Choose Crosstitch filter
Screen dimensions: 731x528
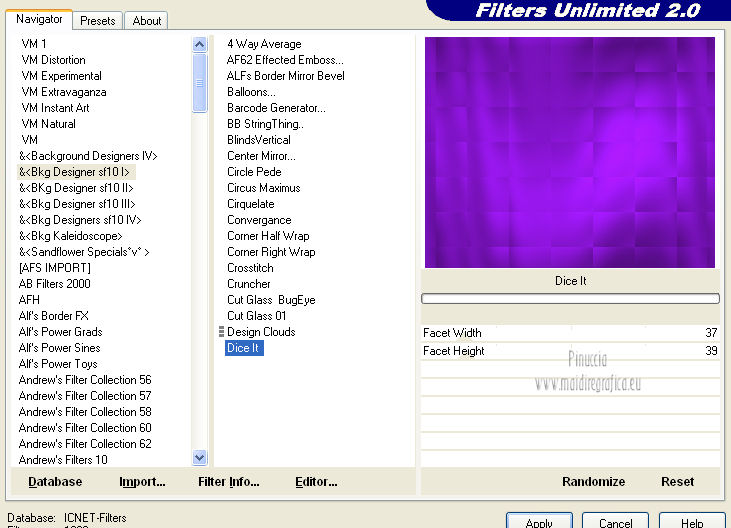[x=250, y=268]
